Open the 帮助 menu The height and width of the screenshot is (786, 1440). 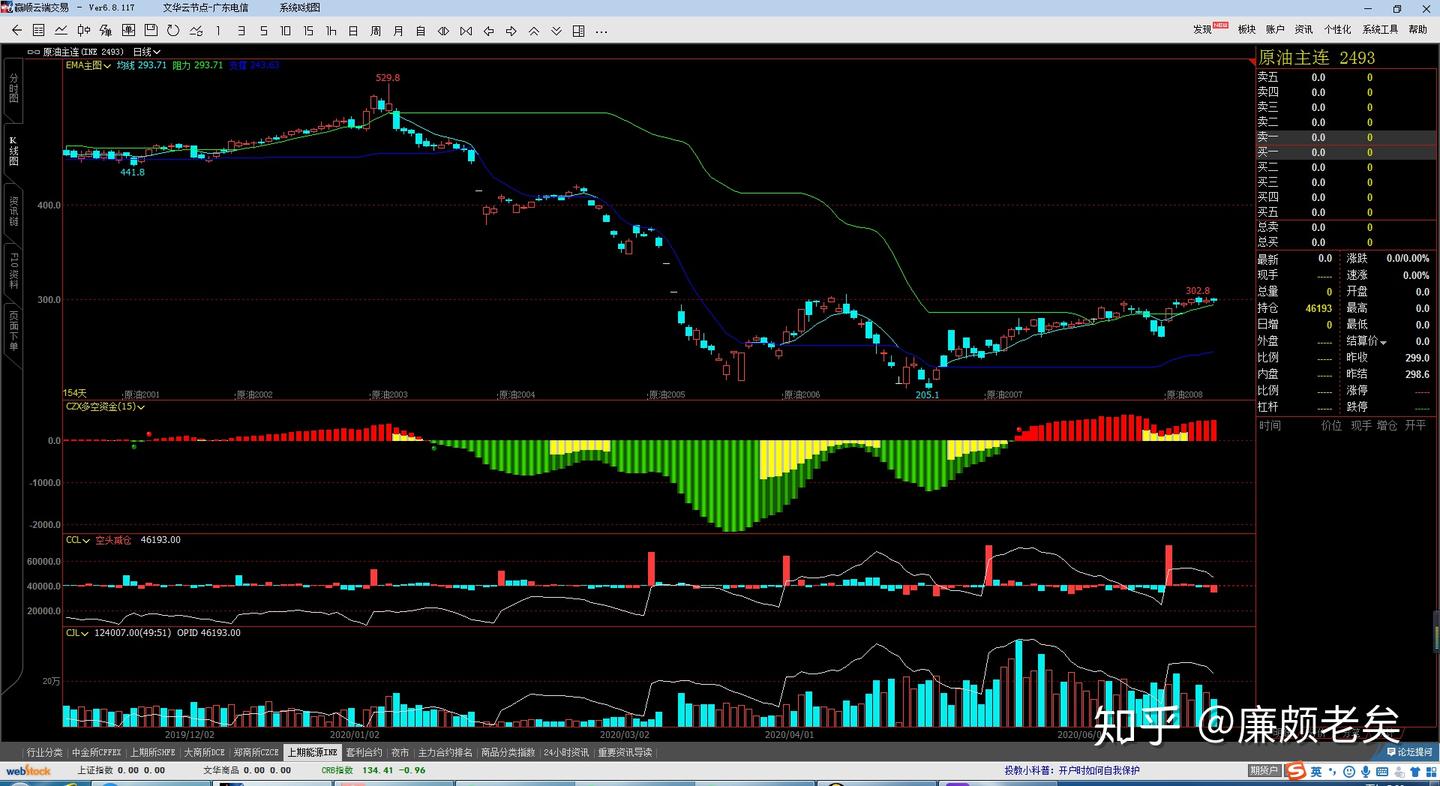(1418, 30)
